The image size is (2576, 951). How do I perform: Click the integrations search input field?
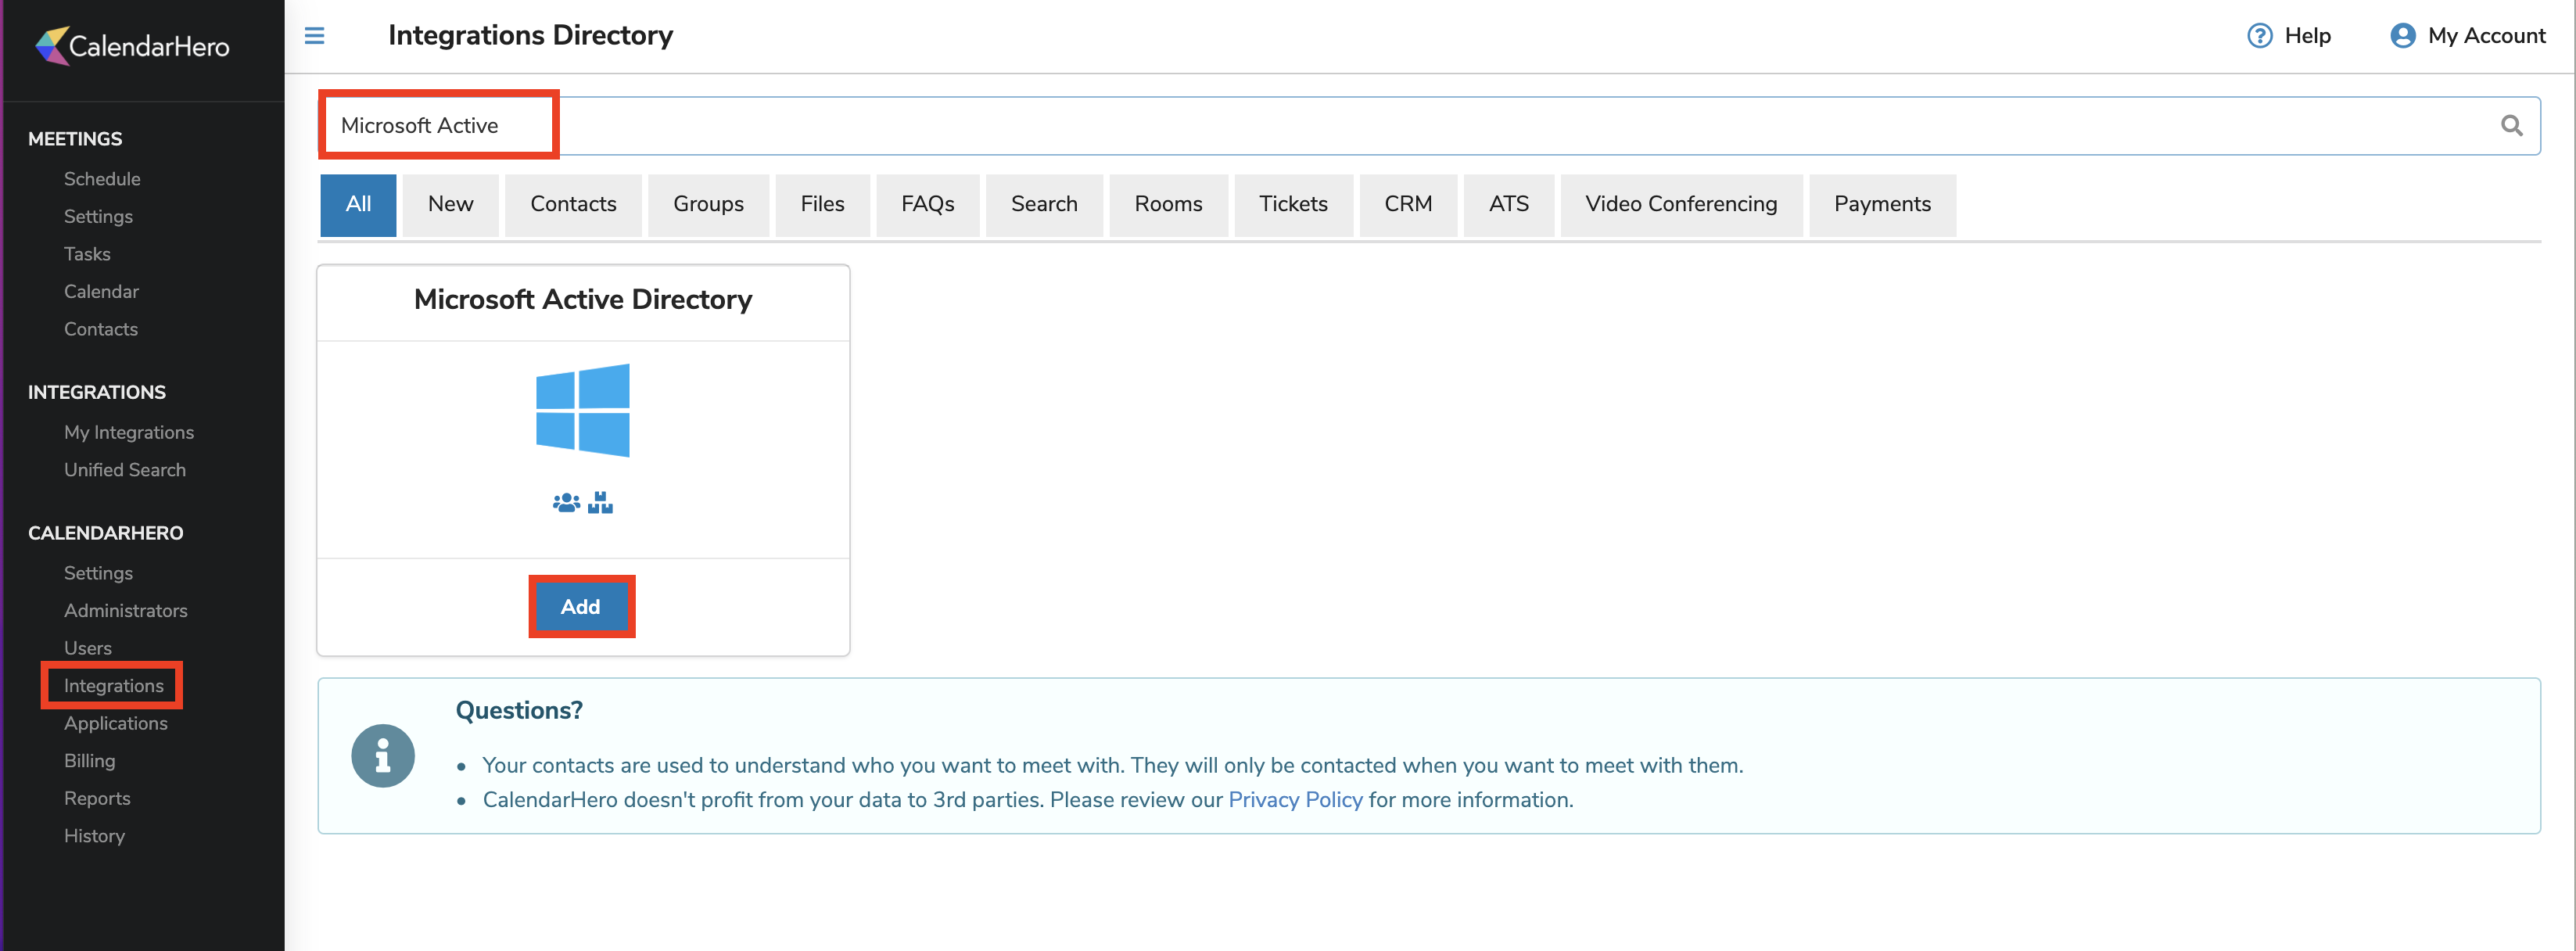click(1400, 126)
